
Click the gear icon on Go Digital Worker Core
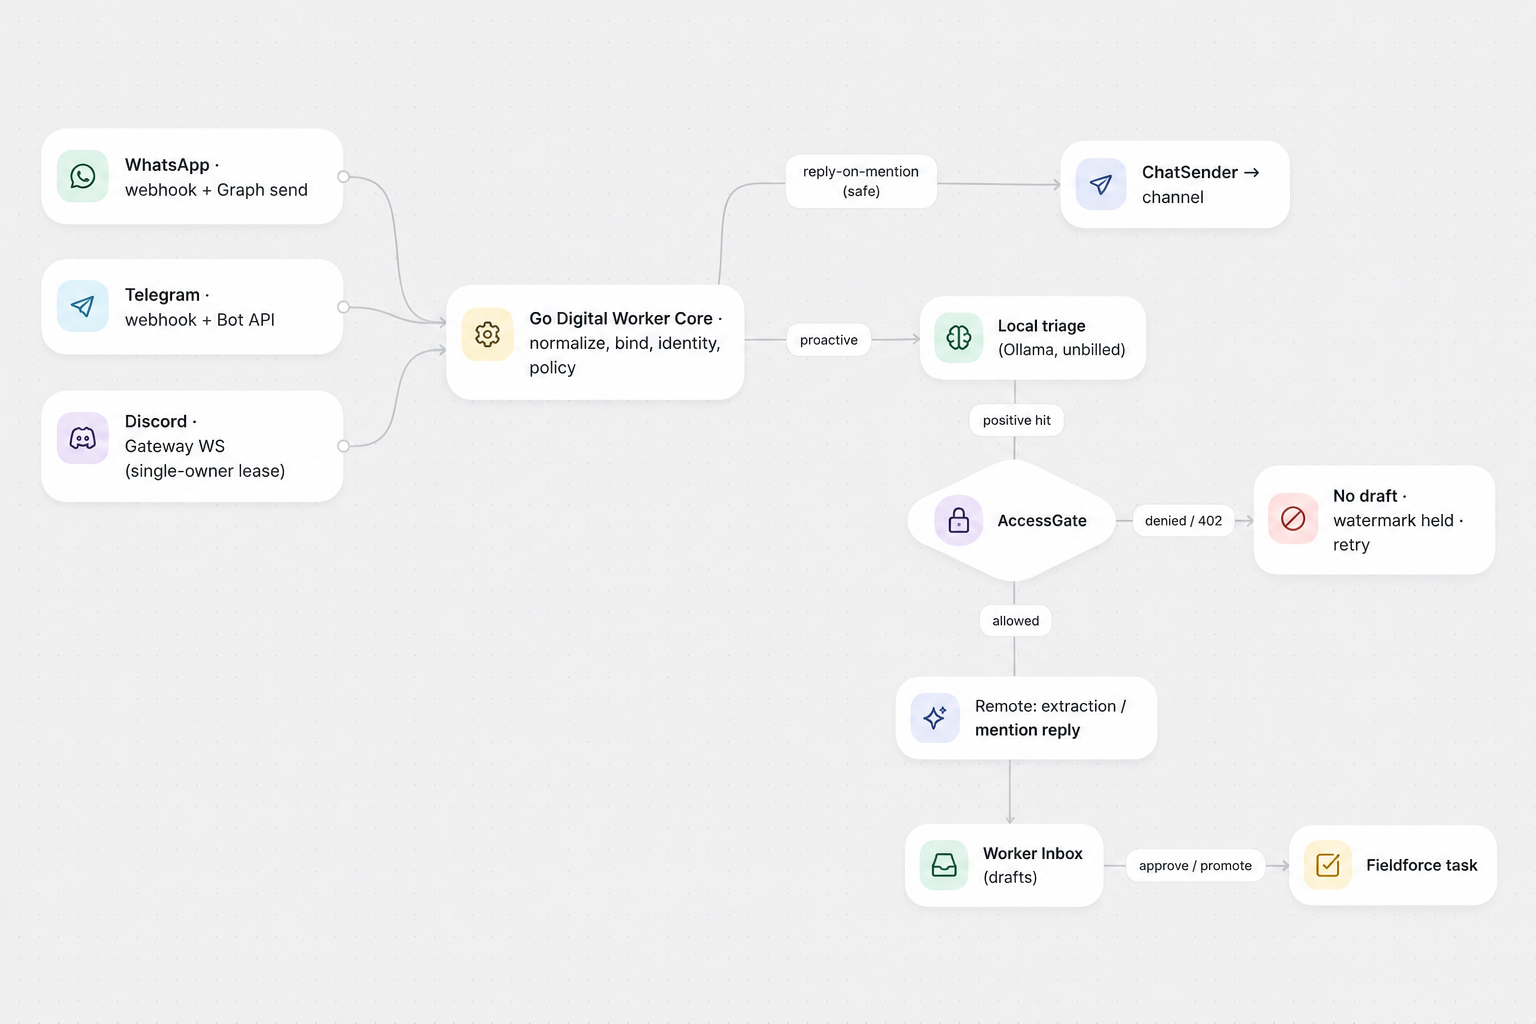(x=487, y=335)
